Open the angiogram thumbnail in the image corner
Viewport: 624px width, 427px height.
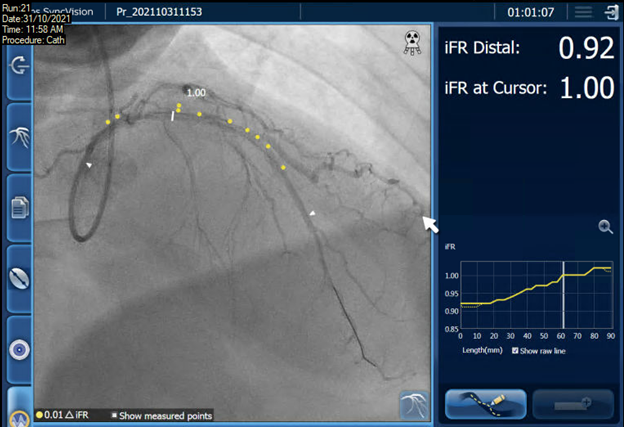(x=414, y=405)
